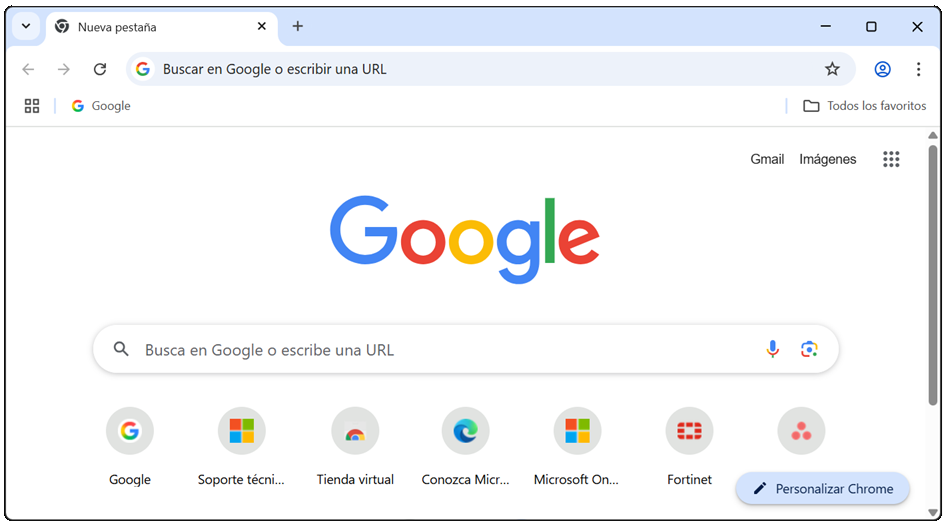The width and height of the screenshot is (945, 525).
Task: Close the Chrome window
Action: click(x=917, y=27)
